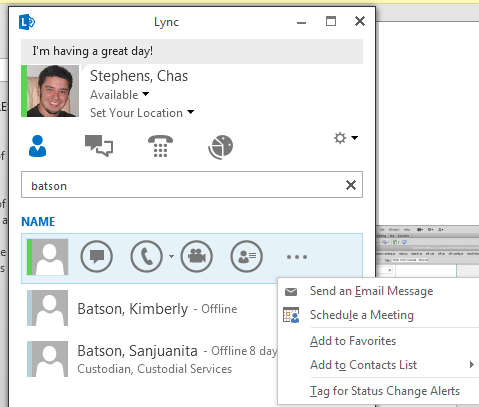Screen dimensions: 479x407
Task: Call the selected contact via phone icon
Action: 147,257
